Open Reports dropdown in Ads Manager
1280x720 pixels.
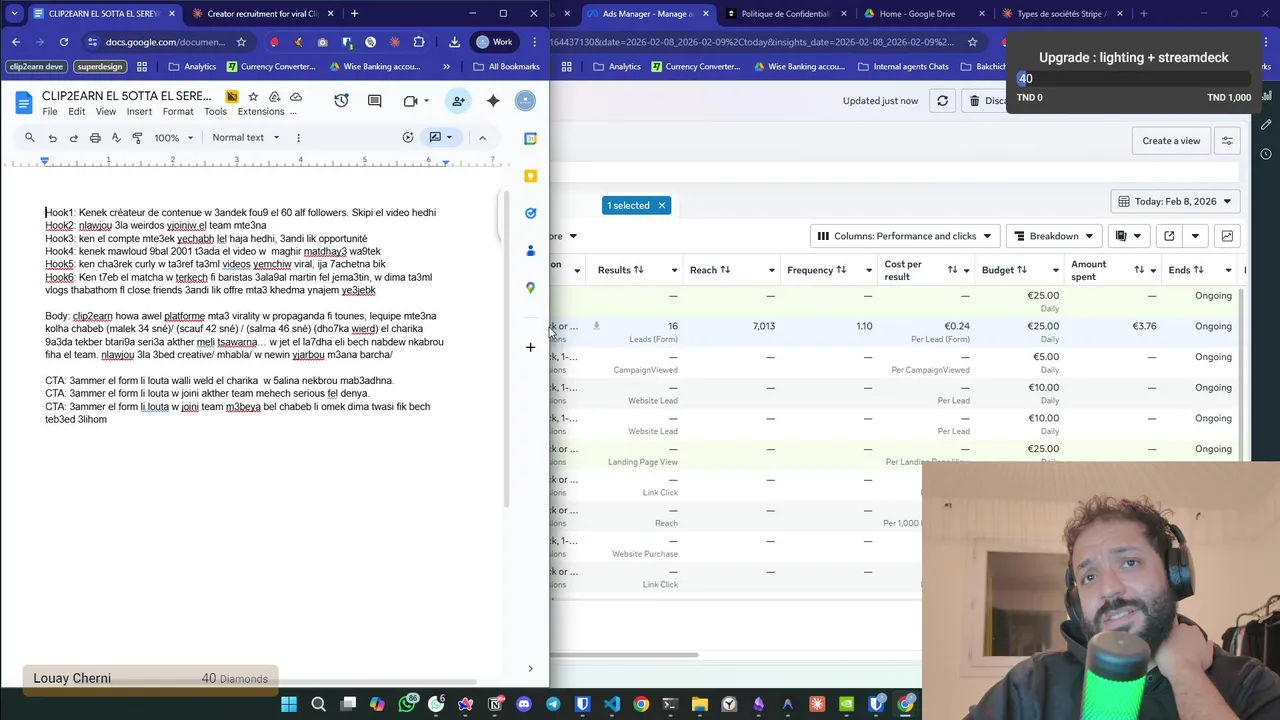tap(1127, 236)
